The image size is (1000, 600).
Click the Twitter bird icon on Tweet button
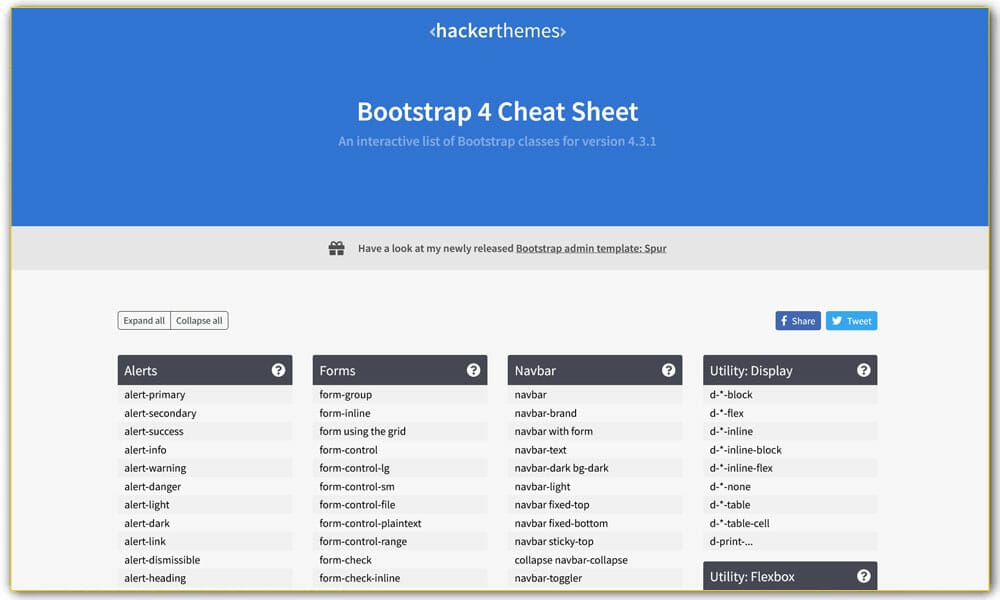tap(835, 320)
